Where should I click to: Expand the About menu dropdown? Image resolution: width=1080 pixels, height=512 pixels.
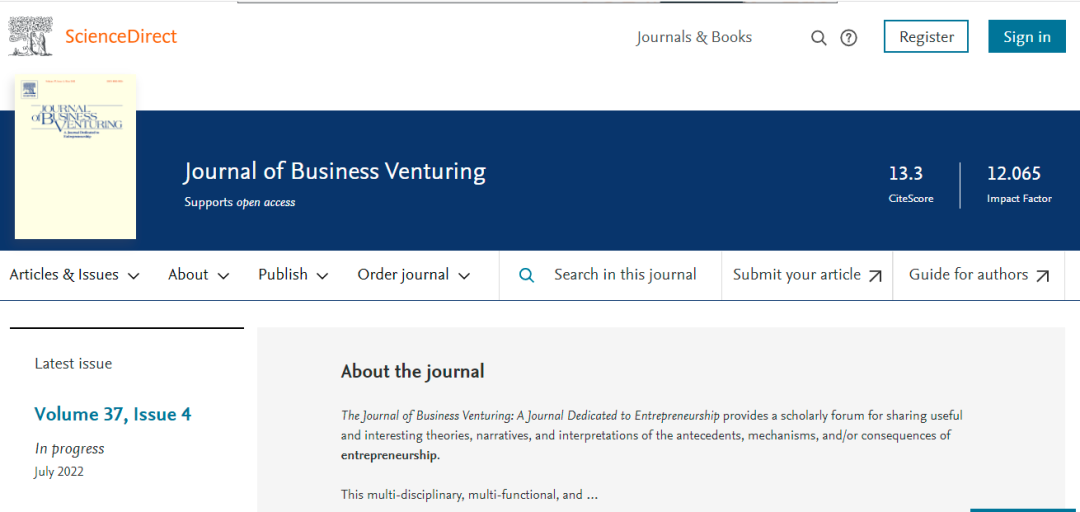(198, 275)
